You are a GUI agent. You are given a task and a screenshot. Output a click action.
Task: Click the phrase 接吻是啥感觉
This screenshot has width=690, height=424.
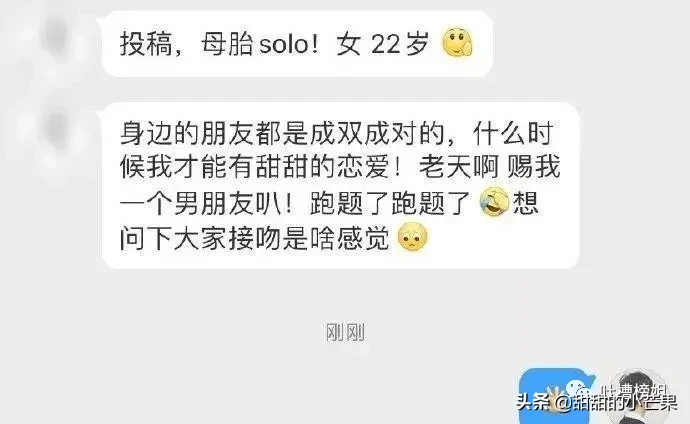coord(309,238)
